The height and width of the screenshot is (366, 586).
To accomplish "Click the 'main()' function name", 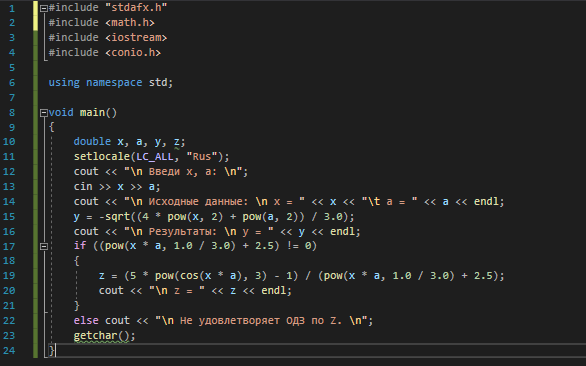I will coord(98,112).
